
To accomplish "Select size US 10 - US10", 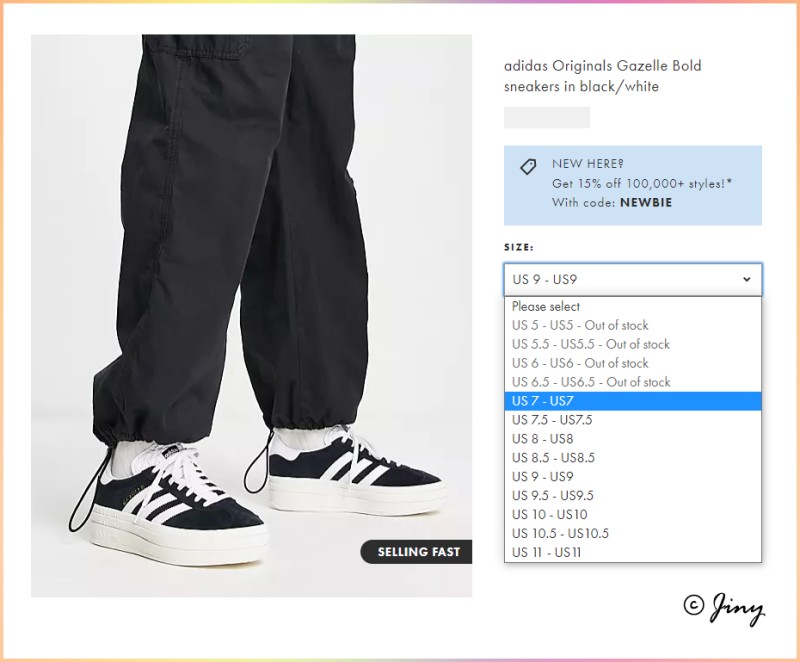I will 633,514.
